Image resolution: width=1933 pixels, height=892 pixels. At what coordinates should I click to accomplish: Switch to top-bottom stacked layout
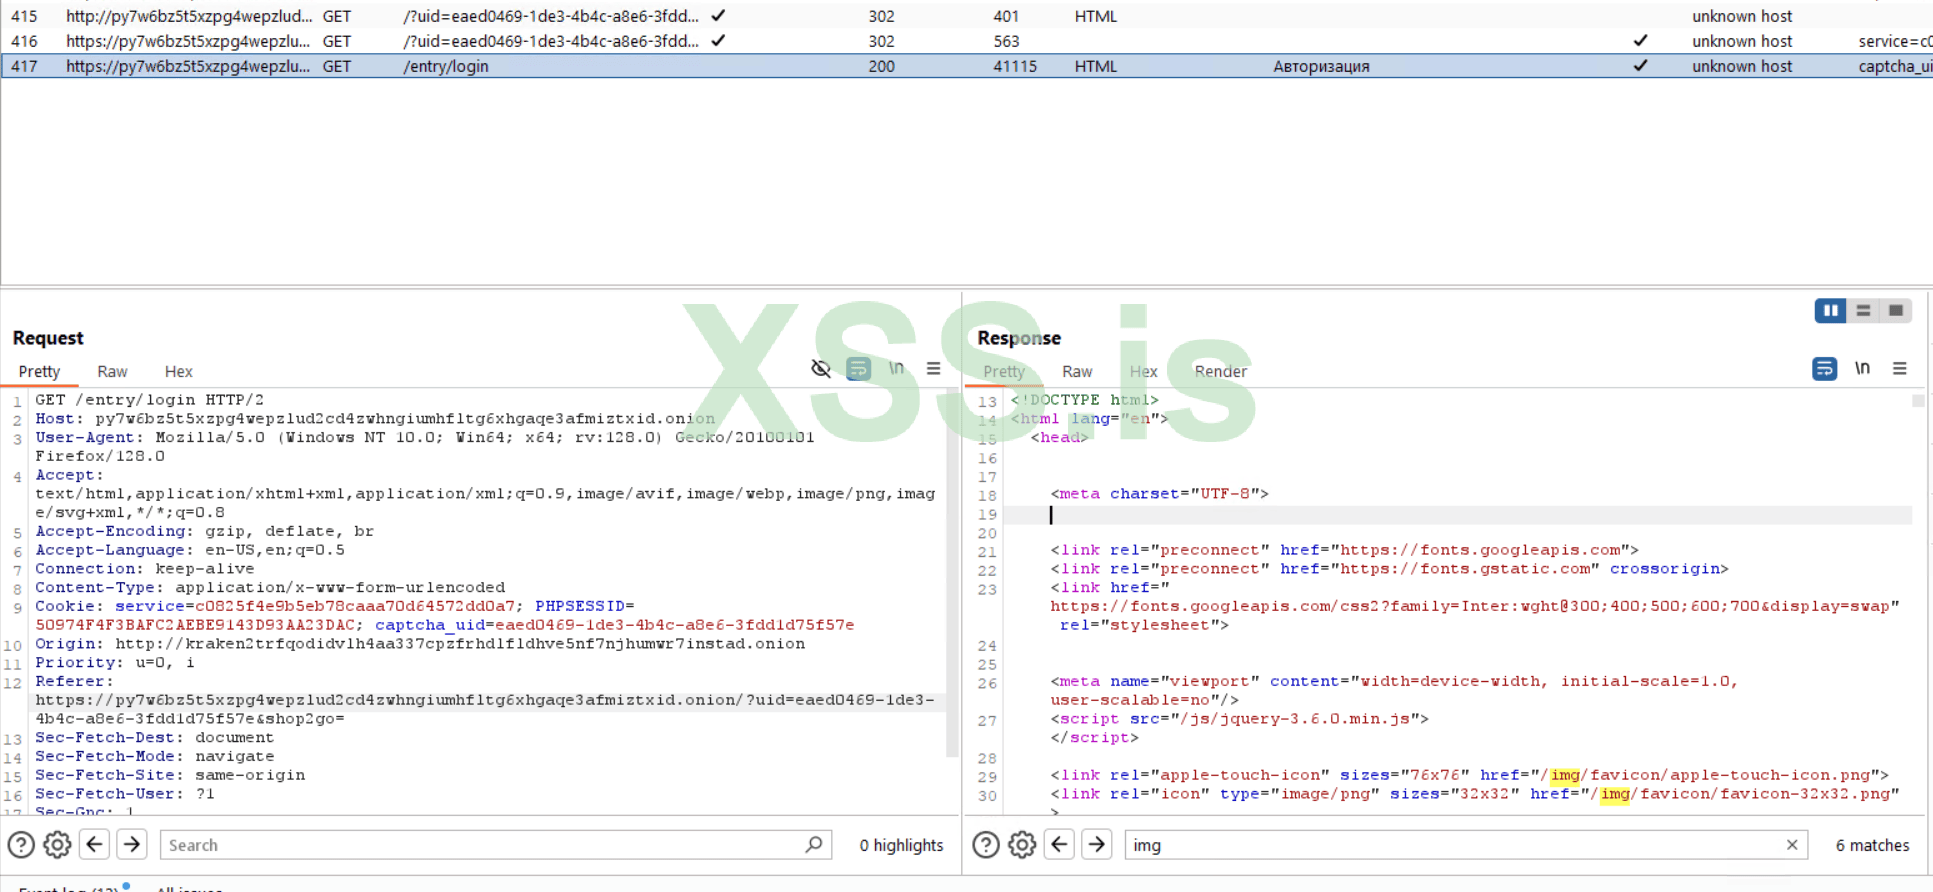[1863, 311]
